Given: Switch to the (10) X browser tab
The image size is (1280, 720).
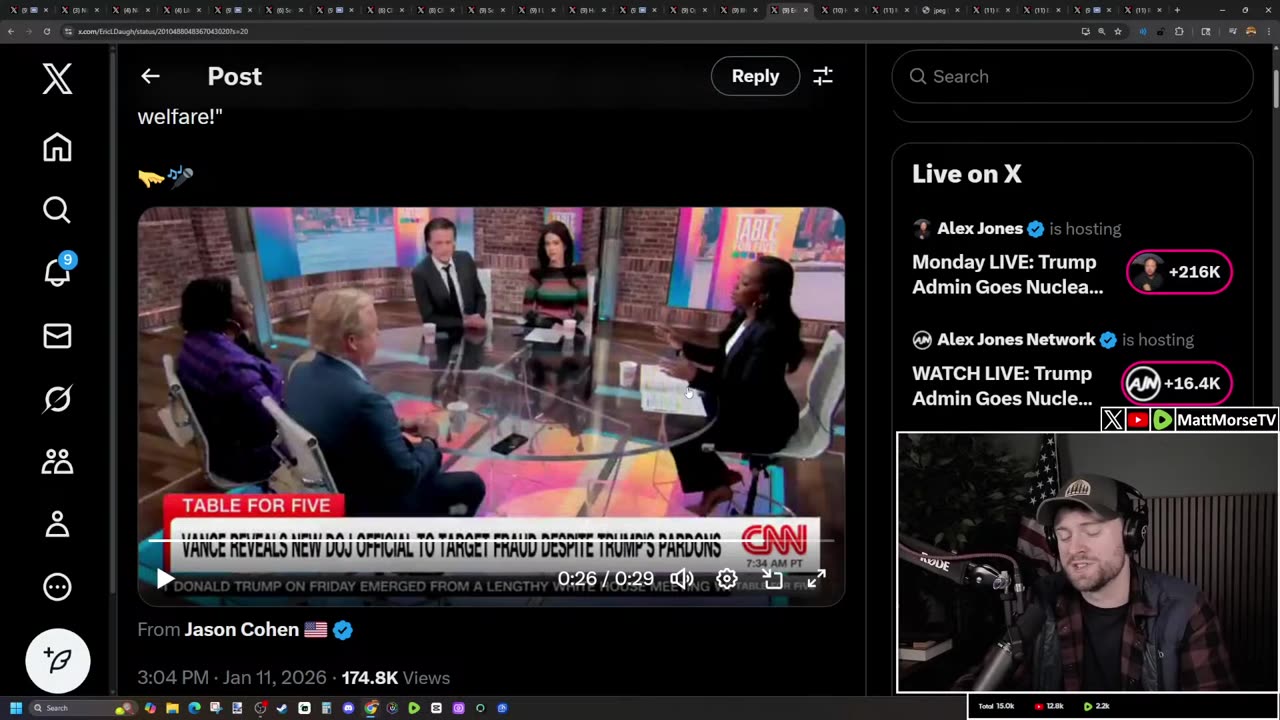Looking at the screenshot, I should coord(838,10).
